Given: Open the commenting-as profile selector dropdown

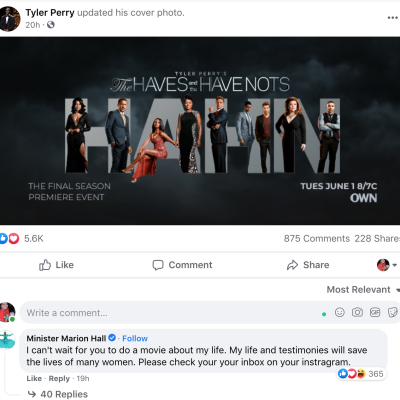Looking at the screenshot, I should [387, 265].
